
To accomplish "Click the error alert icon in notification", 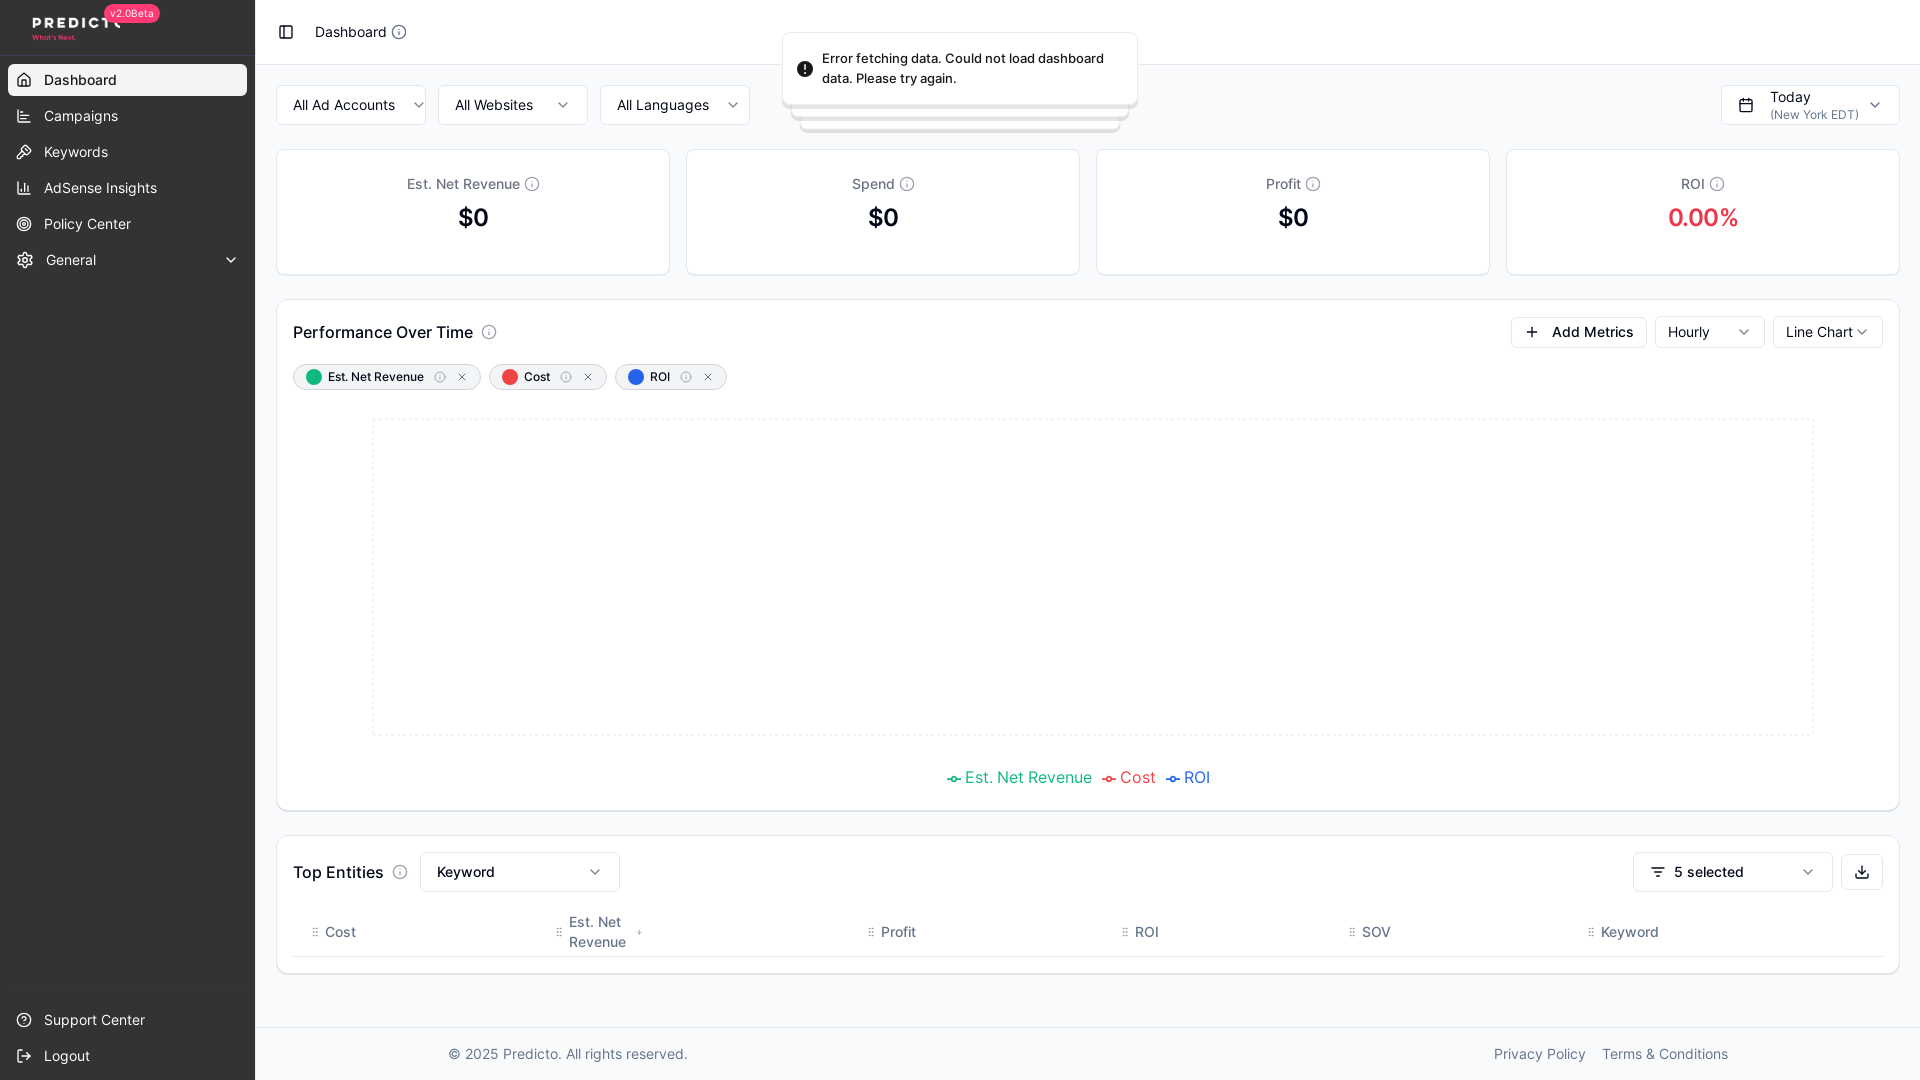I will pos(805,69).
